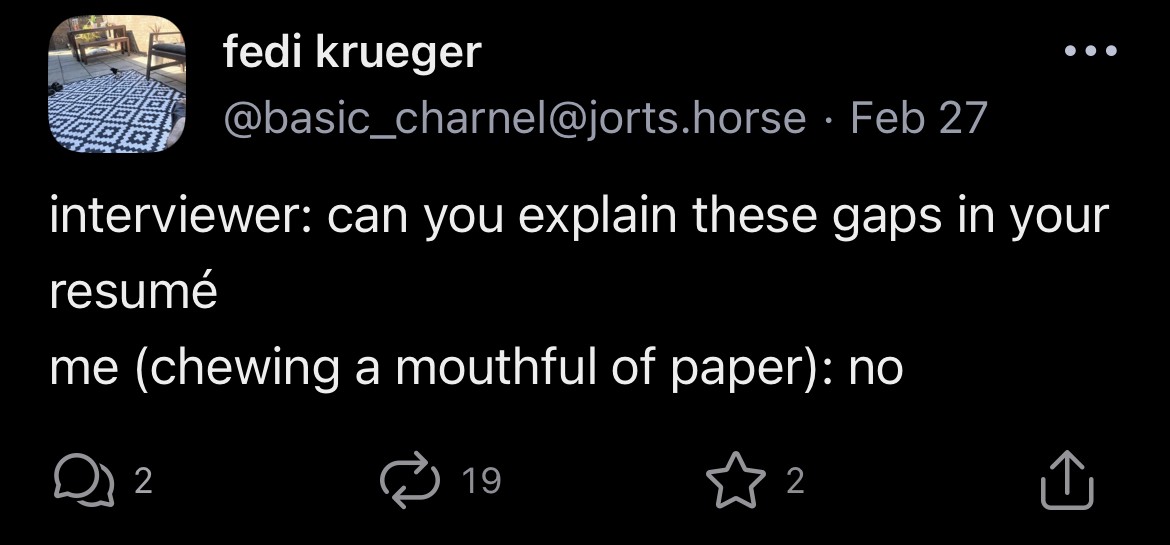Tap the reply count of 2
Screen dimensions: 1170x545
coord(143,482)
